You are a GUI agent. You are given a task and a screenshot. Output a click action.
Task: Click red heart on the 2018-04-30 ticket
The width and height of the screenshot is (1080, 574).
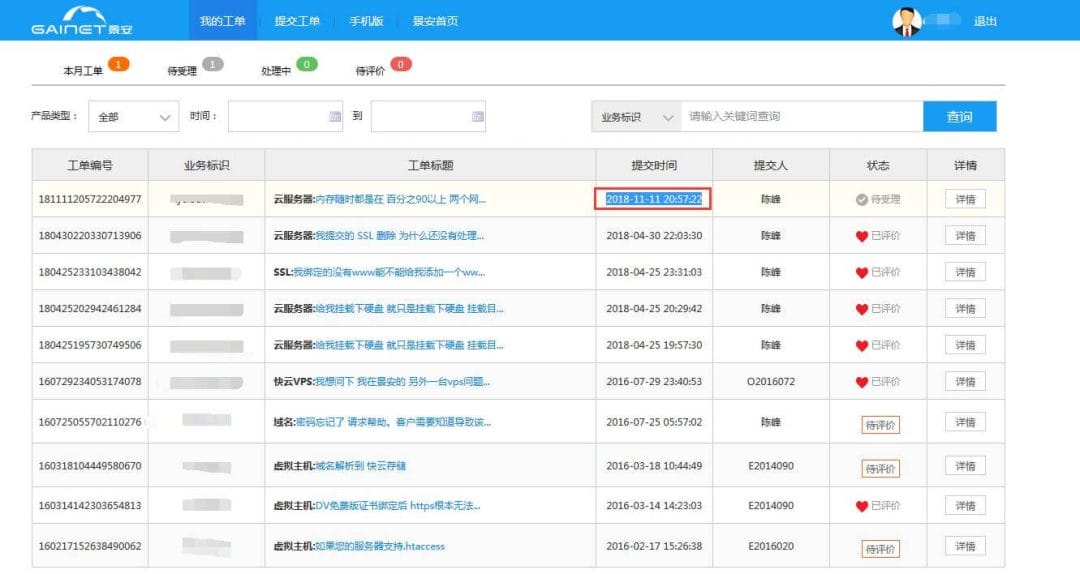pyautogui.click(x=861, y=236)
